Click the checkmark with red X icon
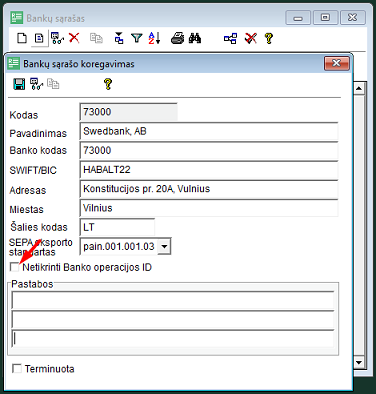The image size is (376, 394). click(251, 38)
